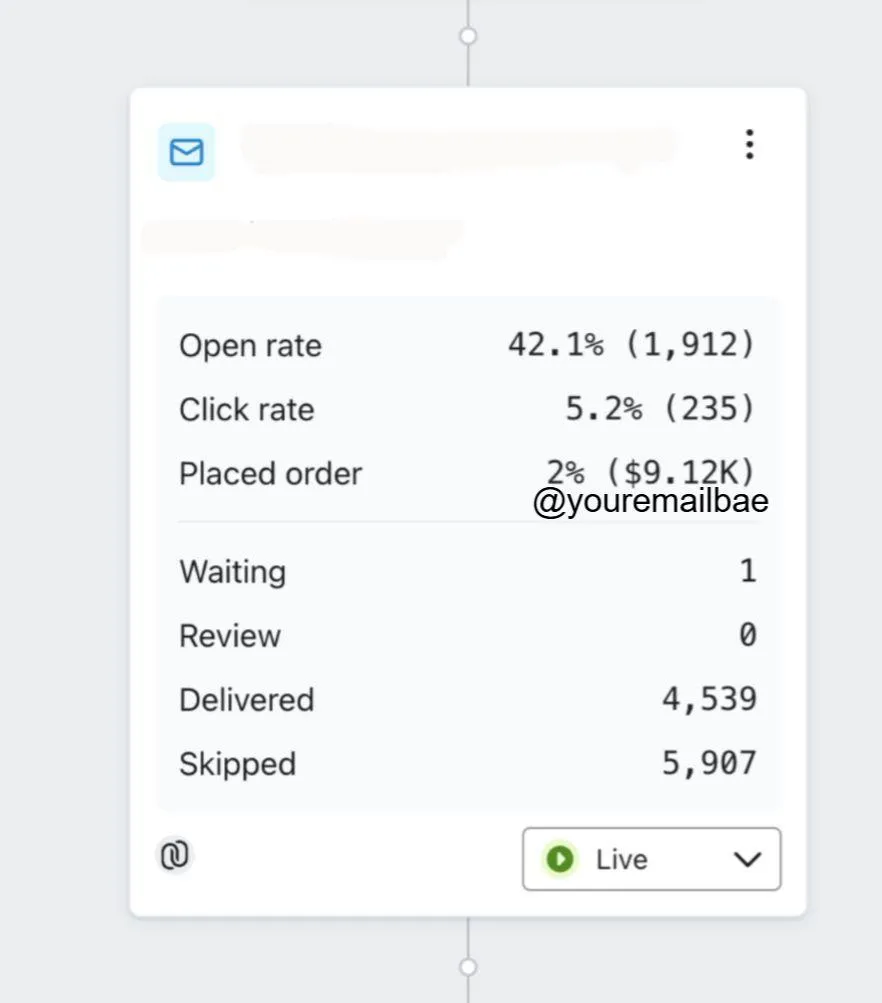Image resolution: width=882 pixels, height=1003 pixels.
Task: Click the green Live play status icon
Action: (x=560, y=858)
